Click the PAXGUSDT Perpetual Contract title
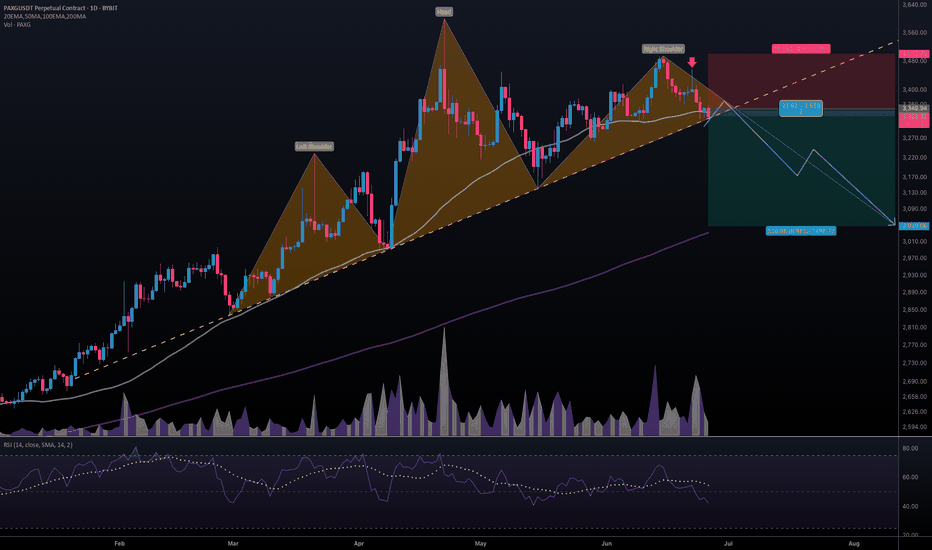932x550 pixels. pyautogui.click(x=61, y=8)
